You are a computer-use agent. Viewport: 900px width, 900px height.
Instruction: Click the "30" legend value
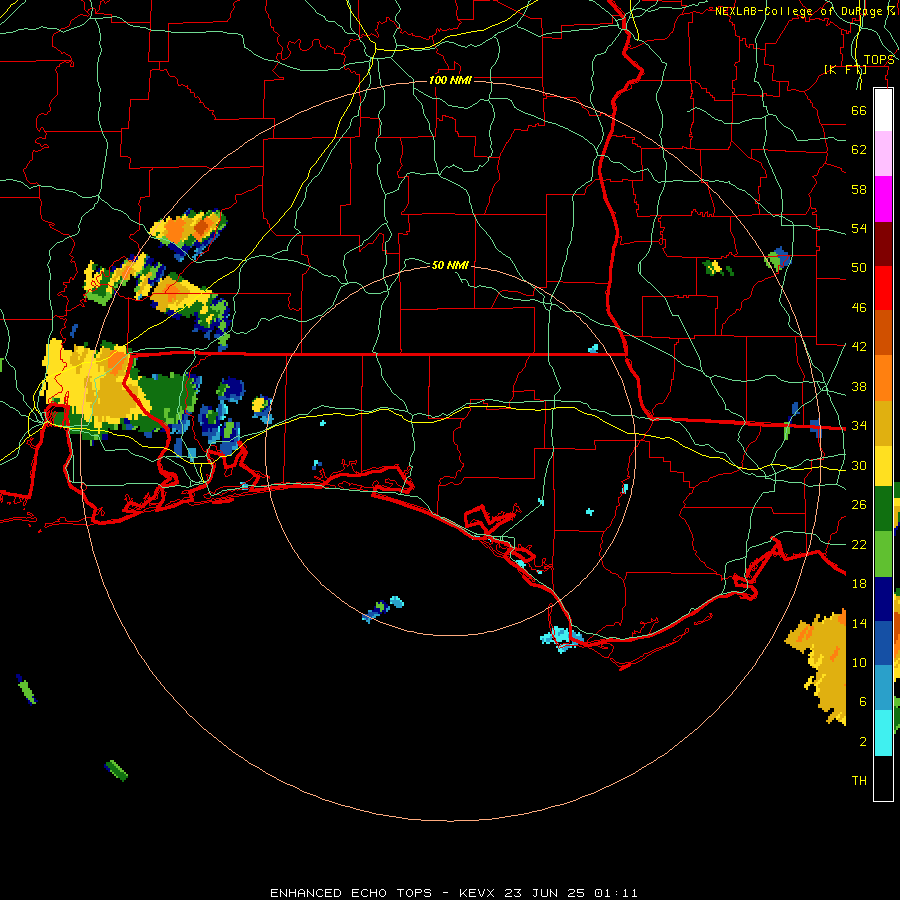coord(859,465)
